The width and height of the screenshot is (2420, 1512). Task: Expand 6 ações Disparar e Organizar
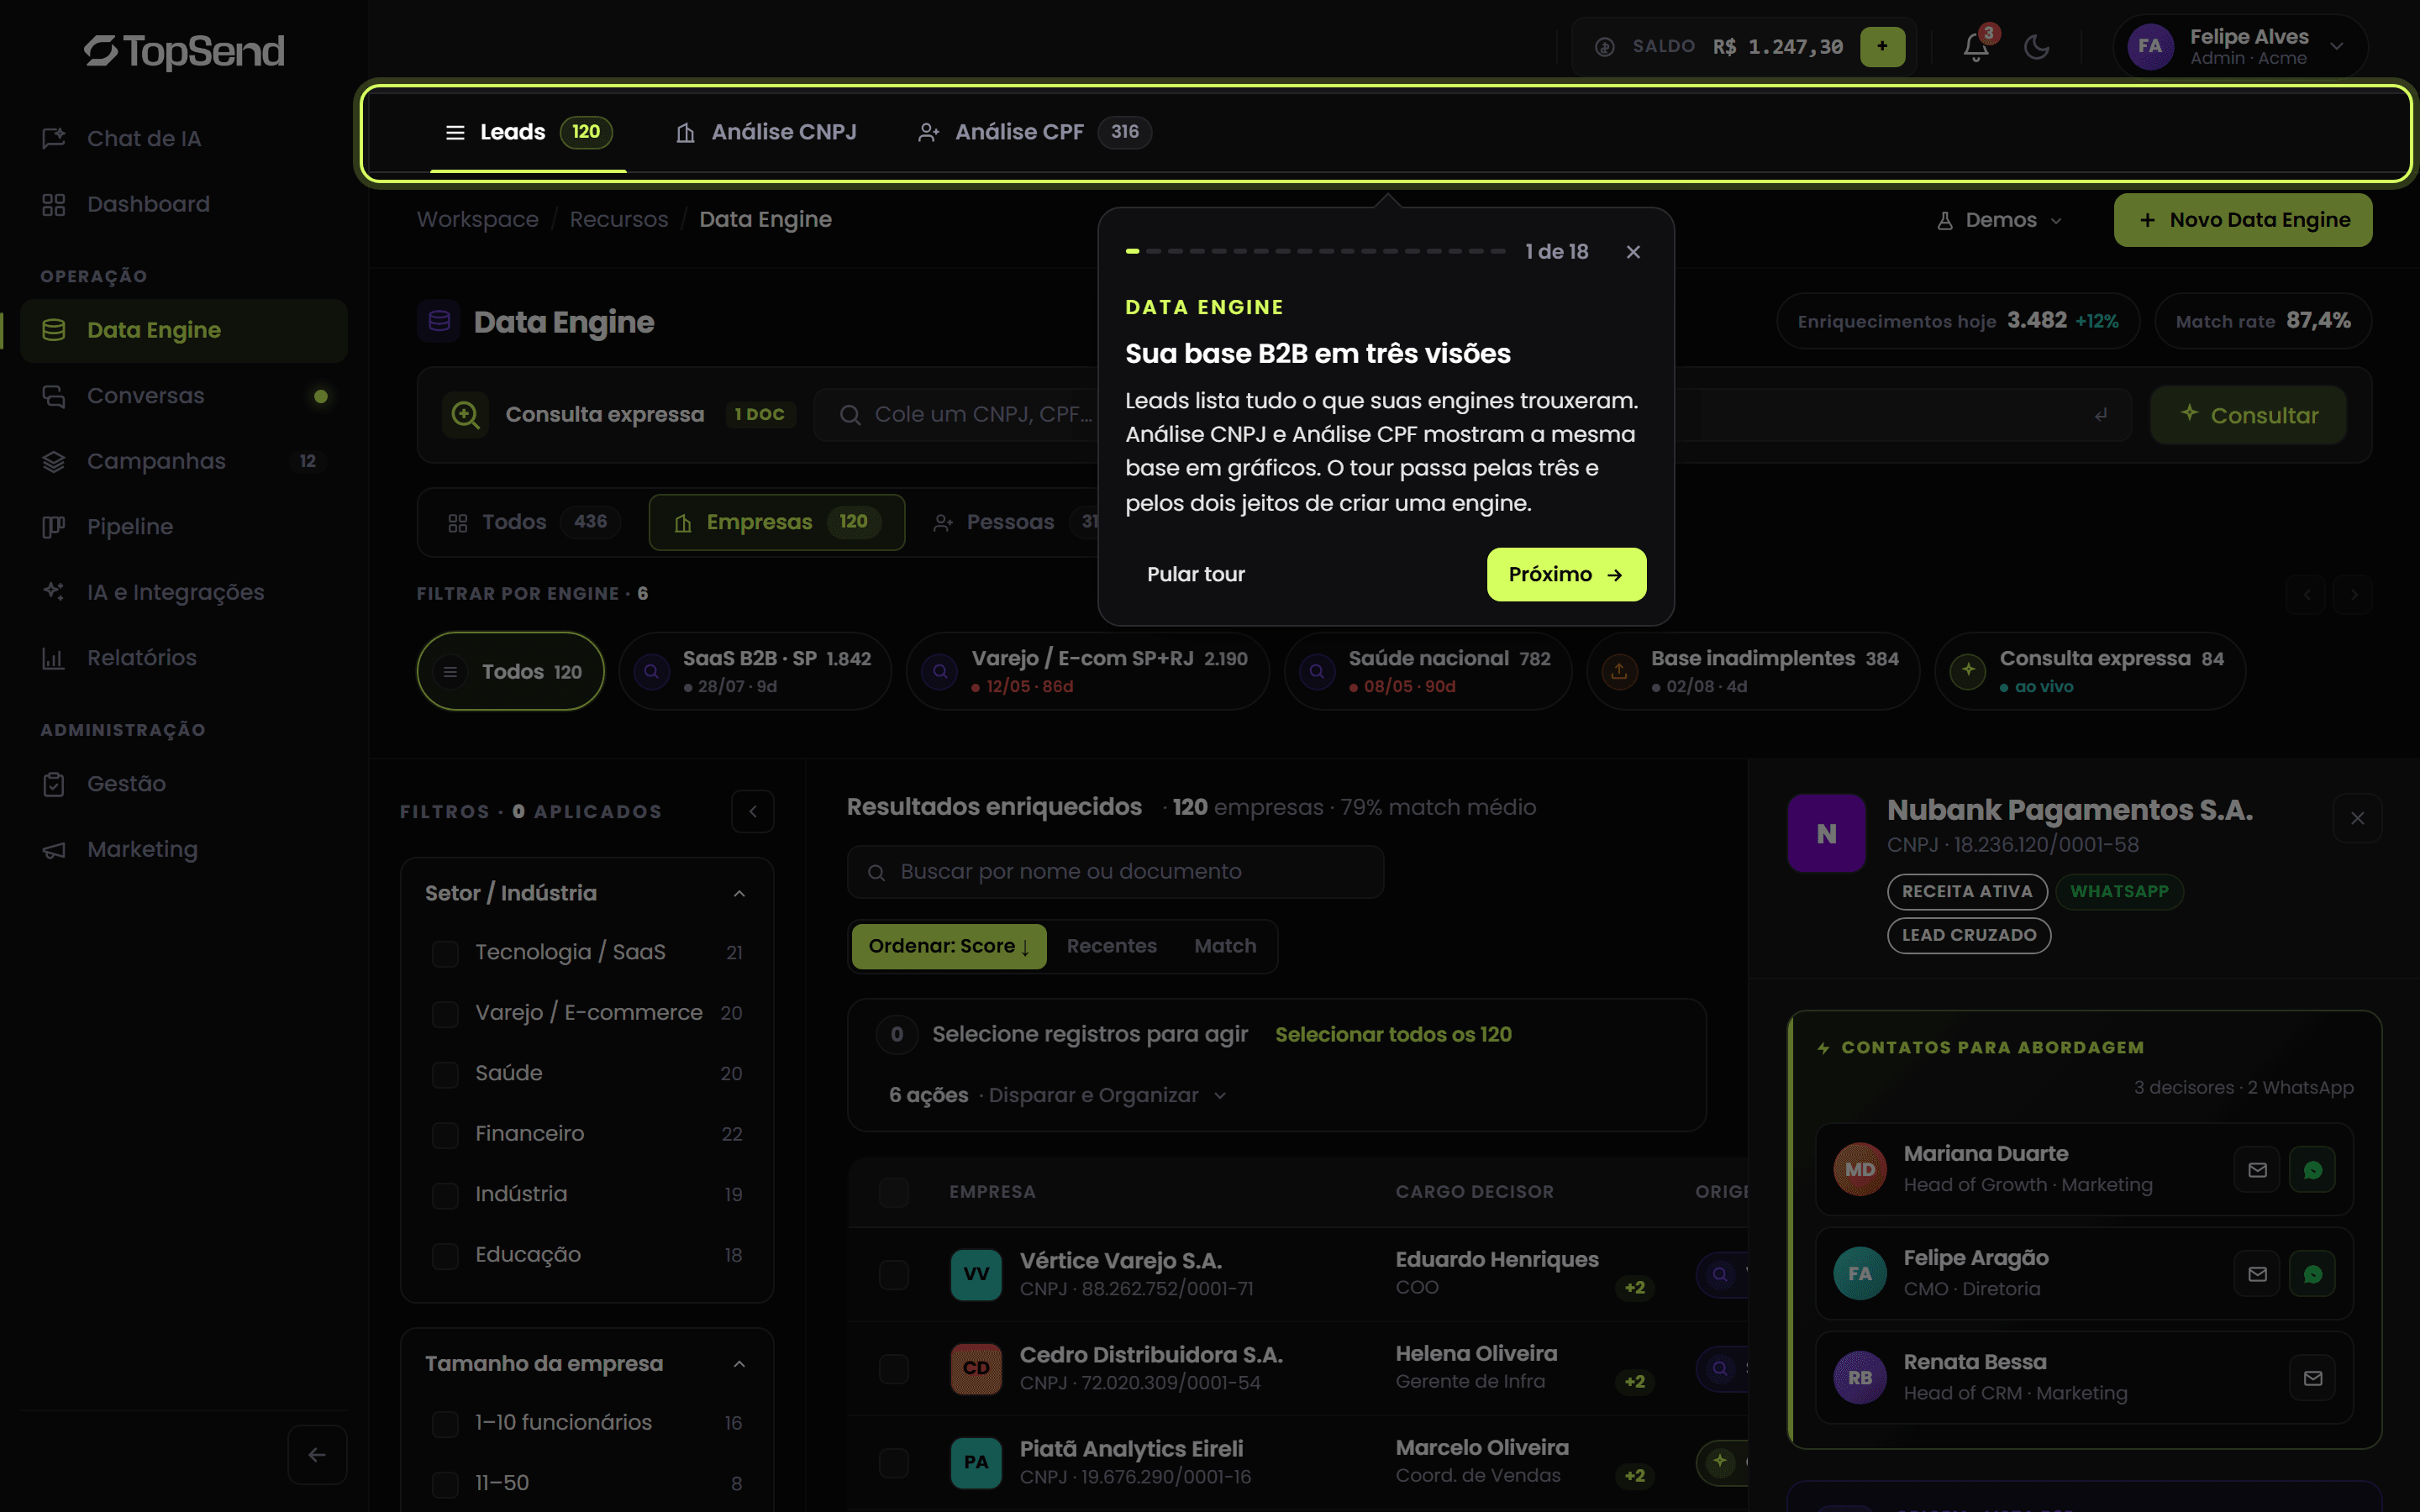click(x=1058, y=1095)
